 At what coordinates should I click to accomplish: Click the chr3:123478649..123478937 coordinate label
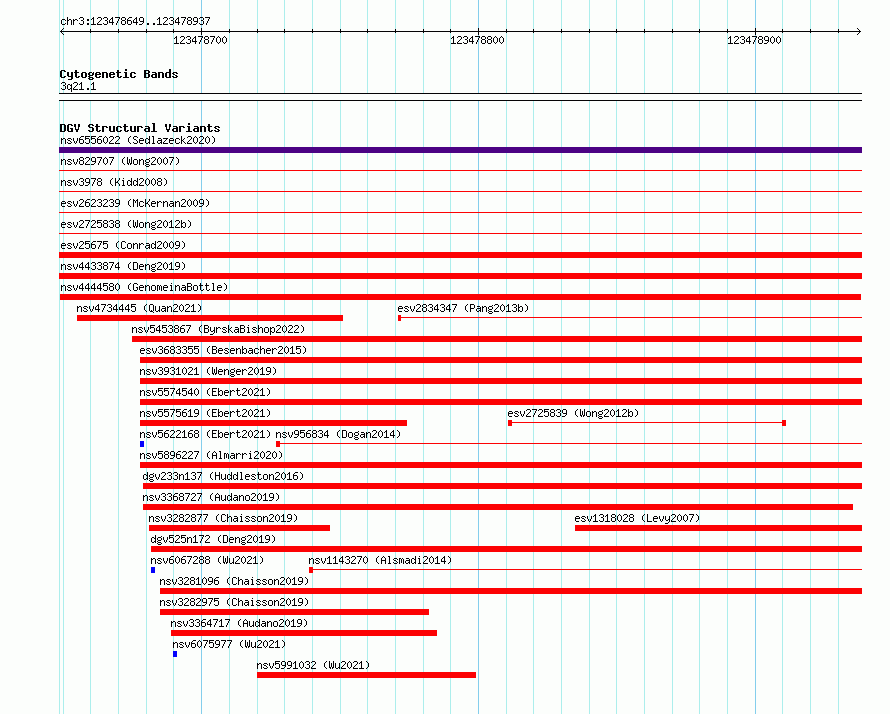[135, 22]
